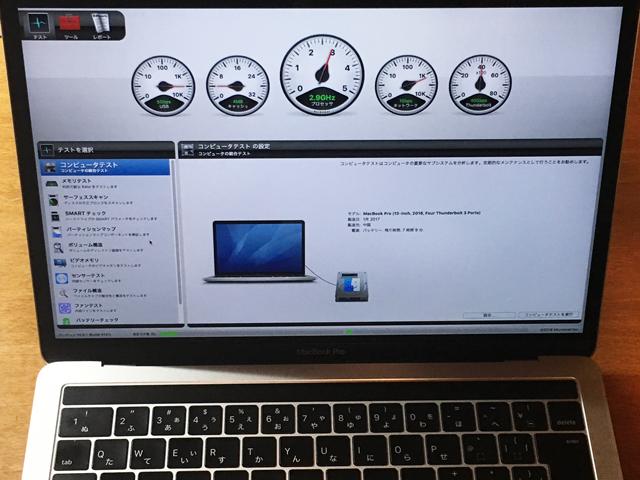Viewport: 640px width, 480px height.
Task: Click the サーフェススキャン disk icon
Action: click(x=54, y=200)
